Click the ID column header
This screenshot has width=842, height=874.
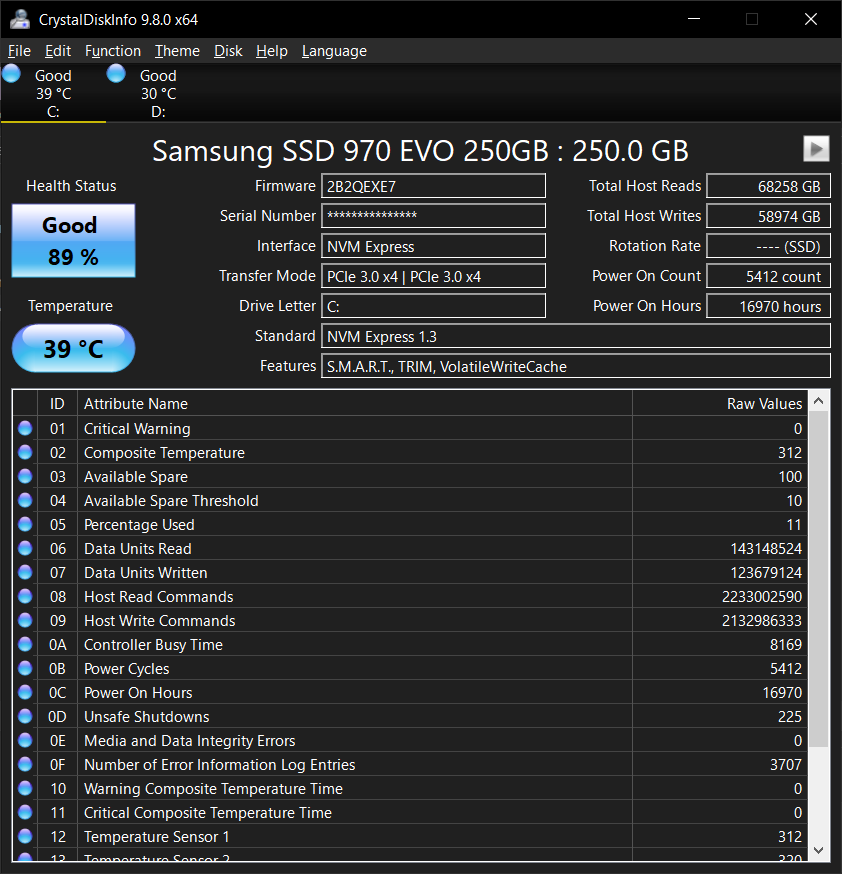click(57, 404)
